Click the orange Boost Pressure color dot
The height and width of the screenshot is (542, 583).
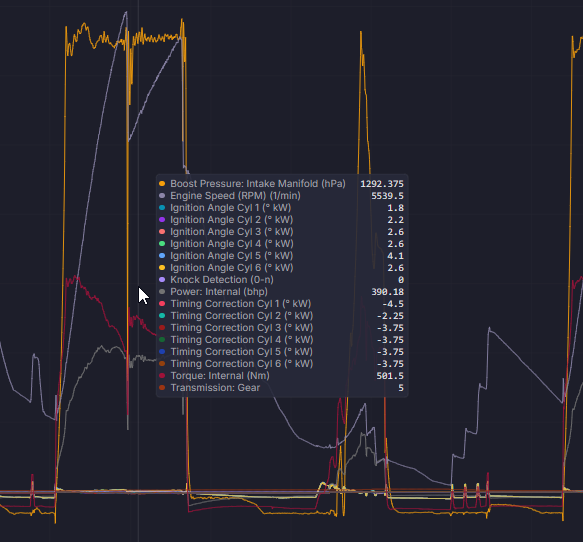162,184
